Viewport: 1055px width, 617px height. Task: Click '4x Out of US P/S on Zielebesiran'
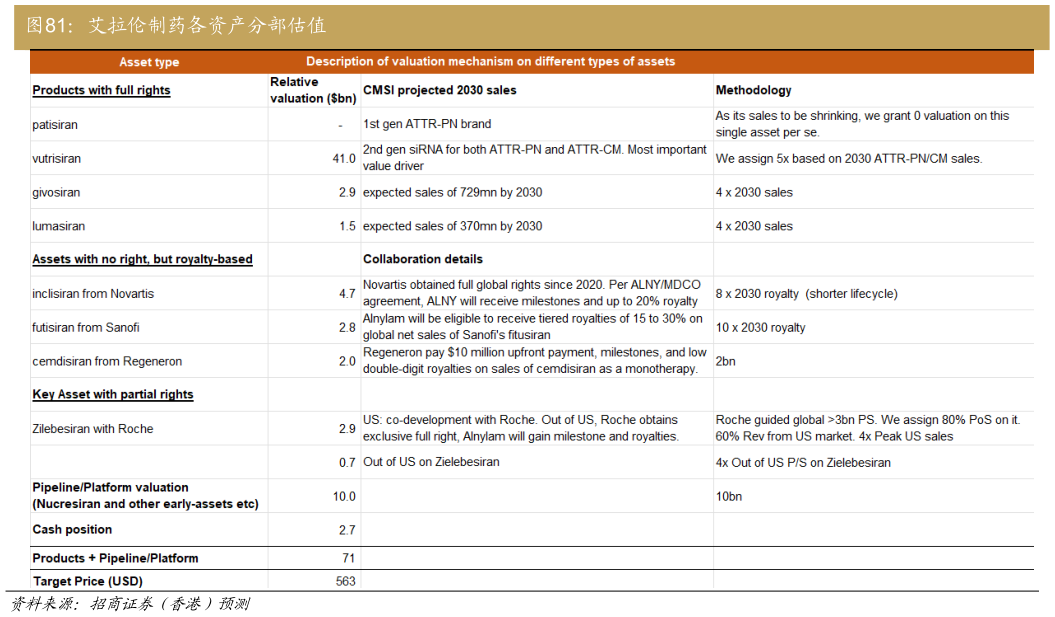click(x=803, y=463)
